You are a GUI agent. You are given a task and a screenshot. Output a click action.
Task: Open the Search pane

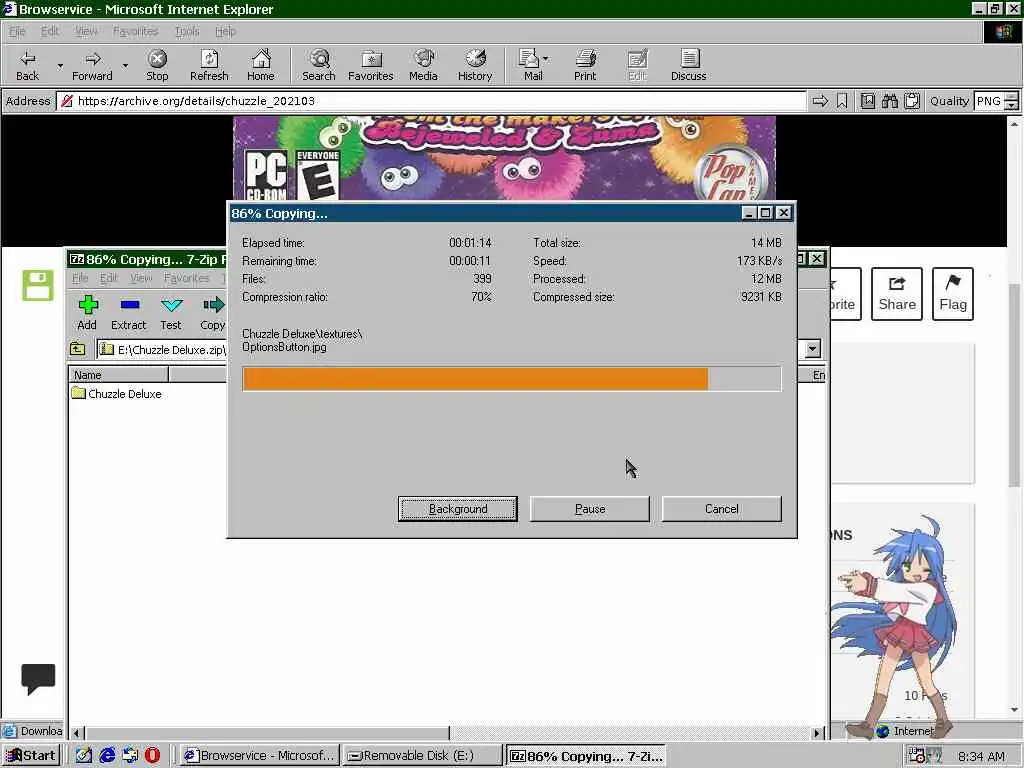point(319,65)
